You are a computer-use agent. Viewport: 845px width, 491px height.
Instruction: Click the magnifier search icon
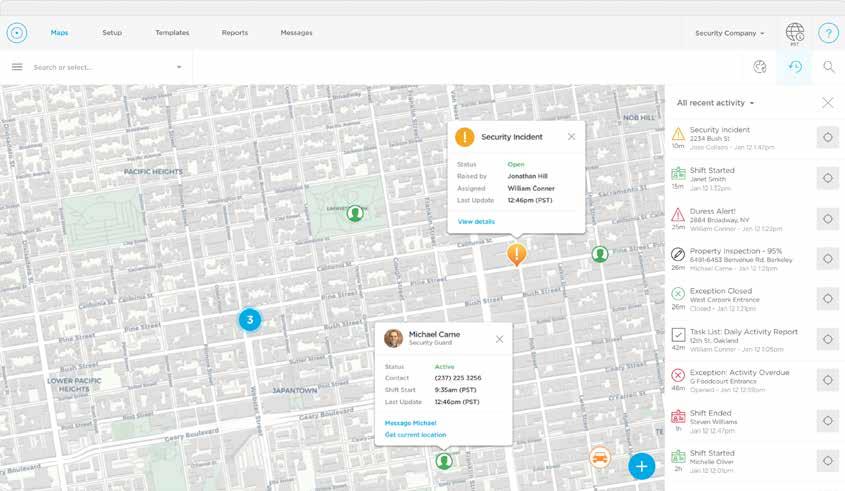[829, 67]
